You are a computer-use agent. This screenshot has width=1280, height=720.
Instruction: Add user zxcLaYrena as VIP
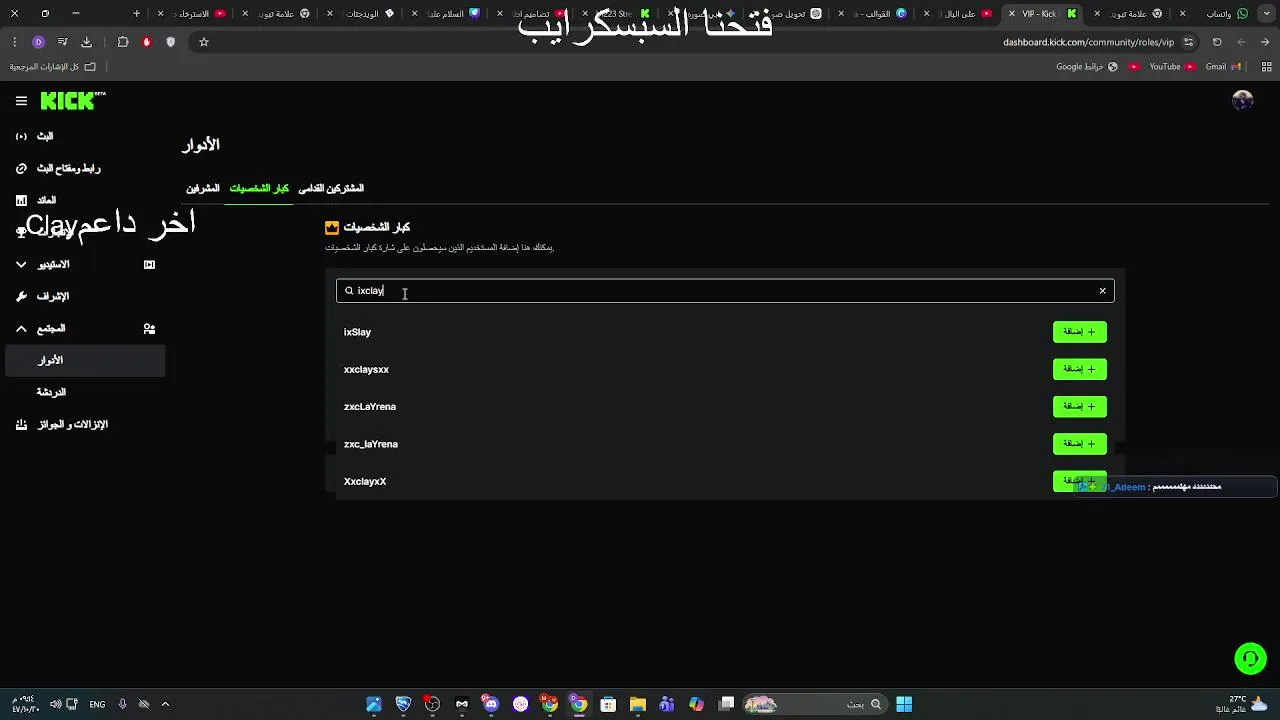(1080, 406)
